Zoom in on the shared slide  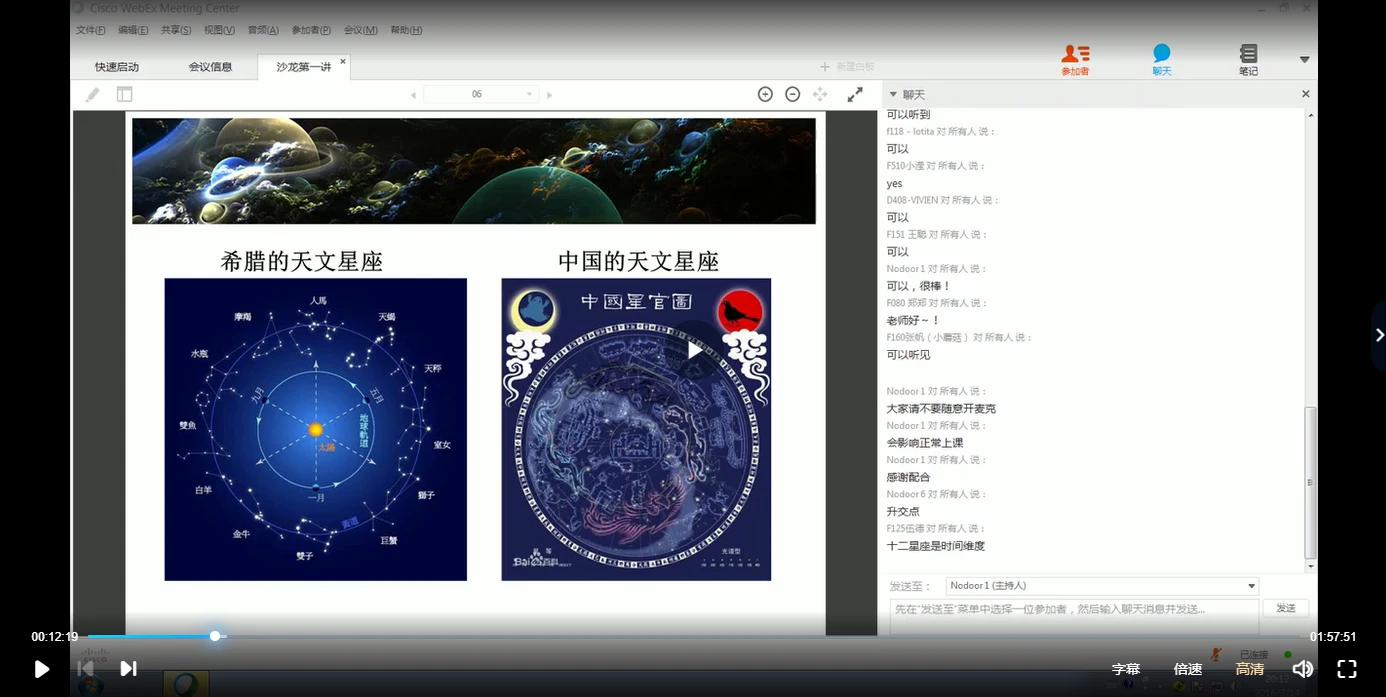tap(765, 94)
